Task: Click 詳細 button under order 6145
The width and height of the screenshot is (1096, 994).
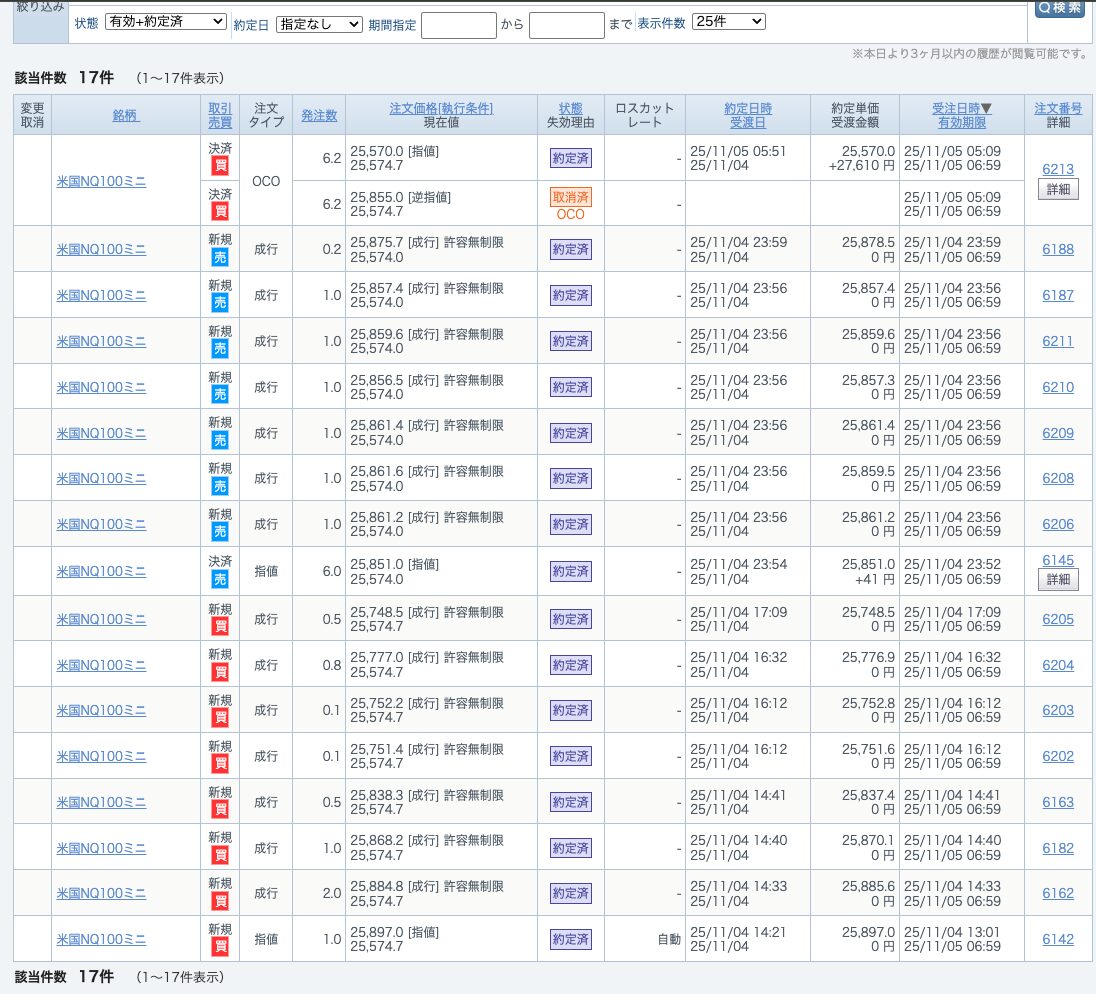Action: (x=1058, y=579)
